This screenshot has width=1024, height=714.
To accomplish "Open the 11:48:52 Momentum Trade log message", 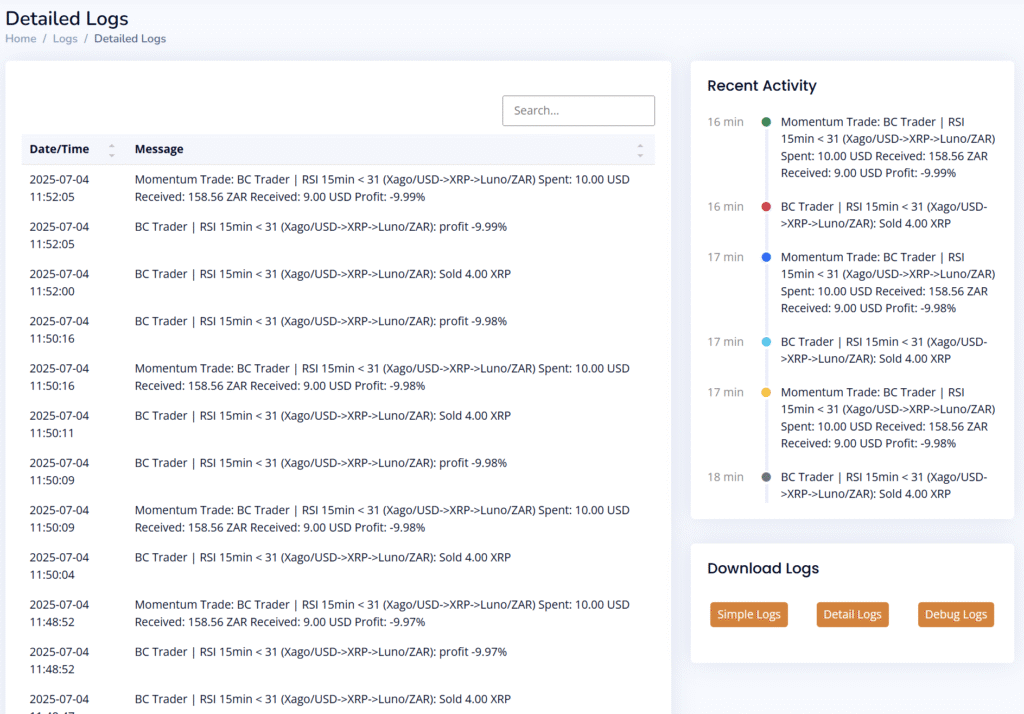I will click(x=382, y=613).
